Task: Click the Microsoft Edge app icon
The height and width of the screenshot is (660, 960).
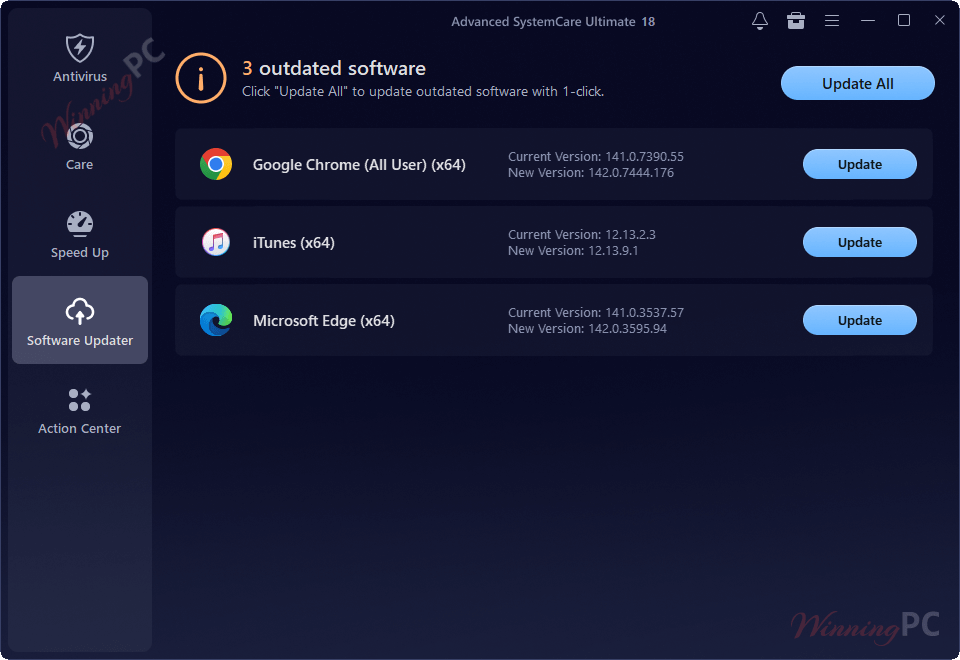Action: 216,320
